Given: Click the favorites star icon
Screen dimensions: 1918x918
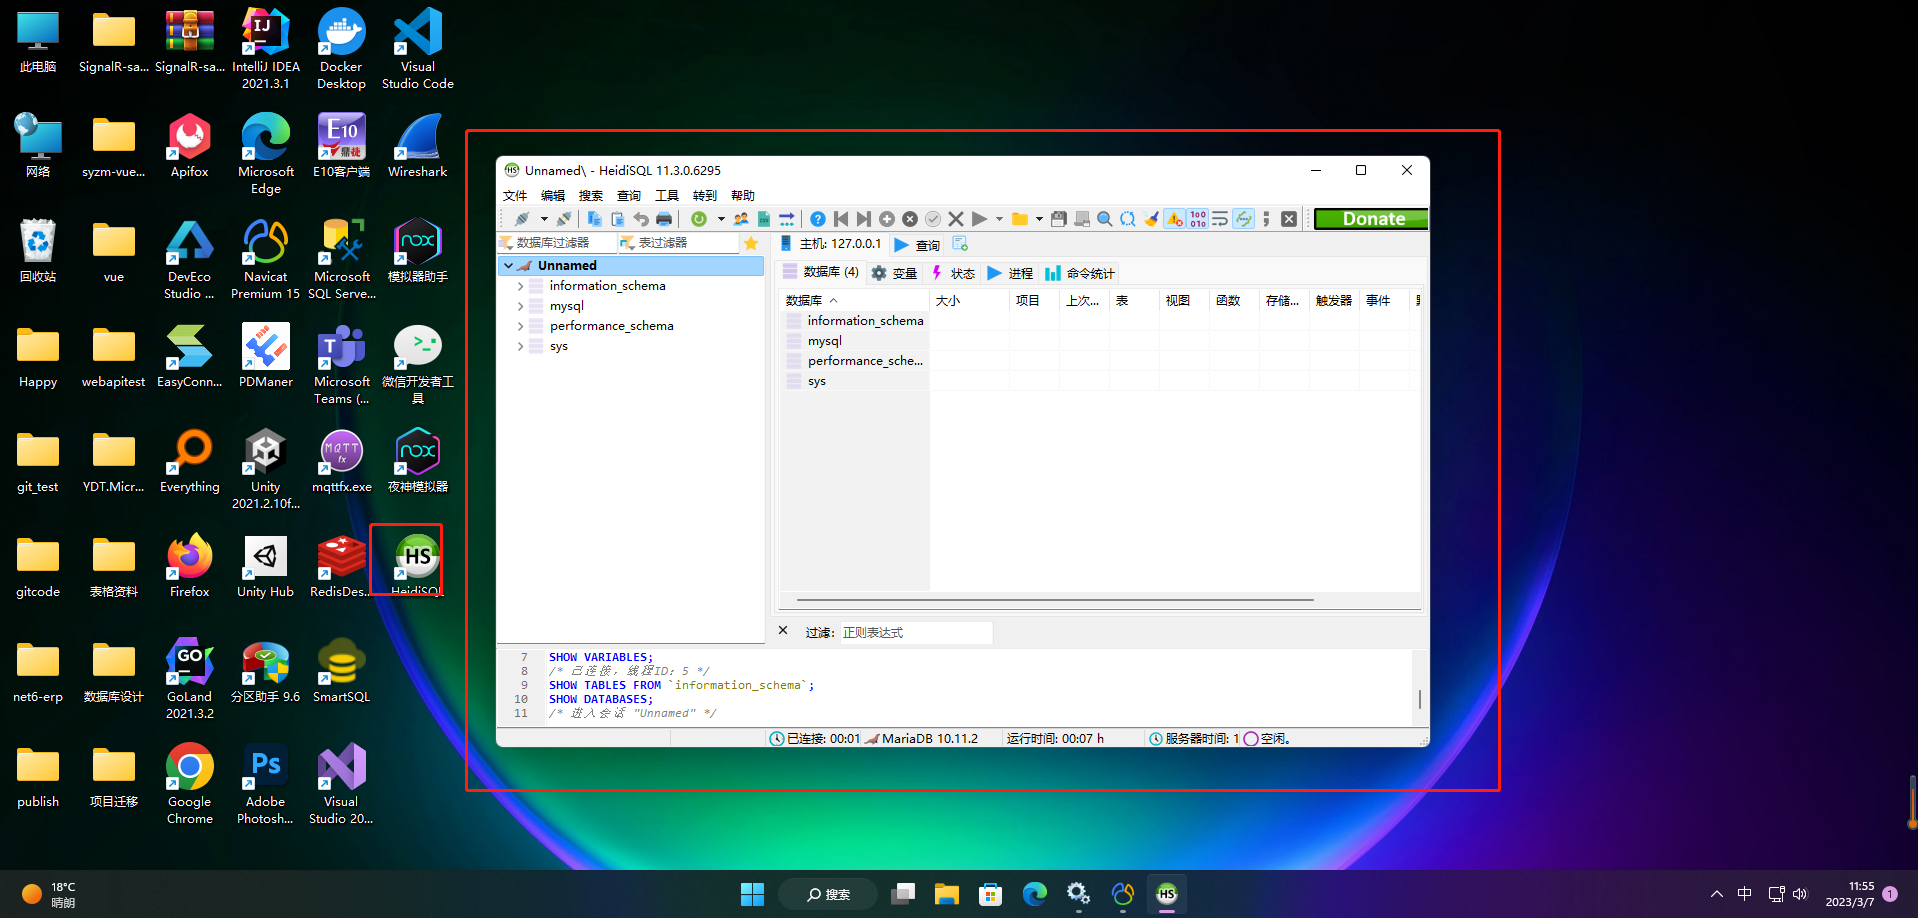Looking at the screenshot, I should (x=751, y=243).
